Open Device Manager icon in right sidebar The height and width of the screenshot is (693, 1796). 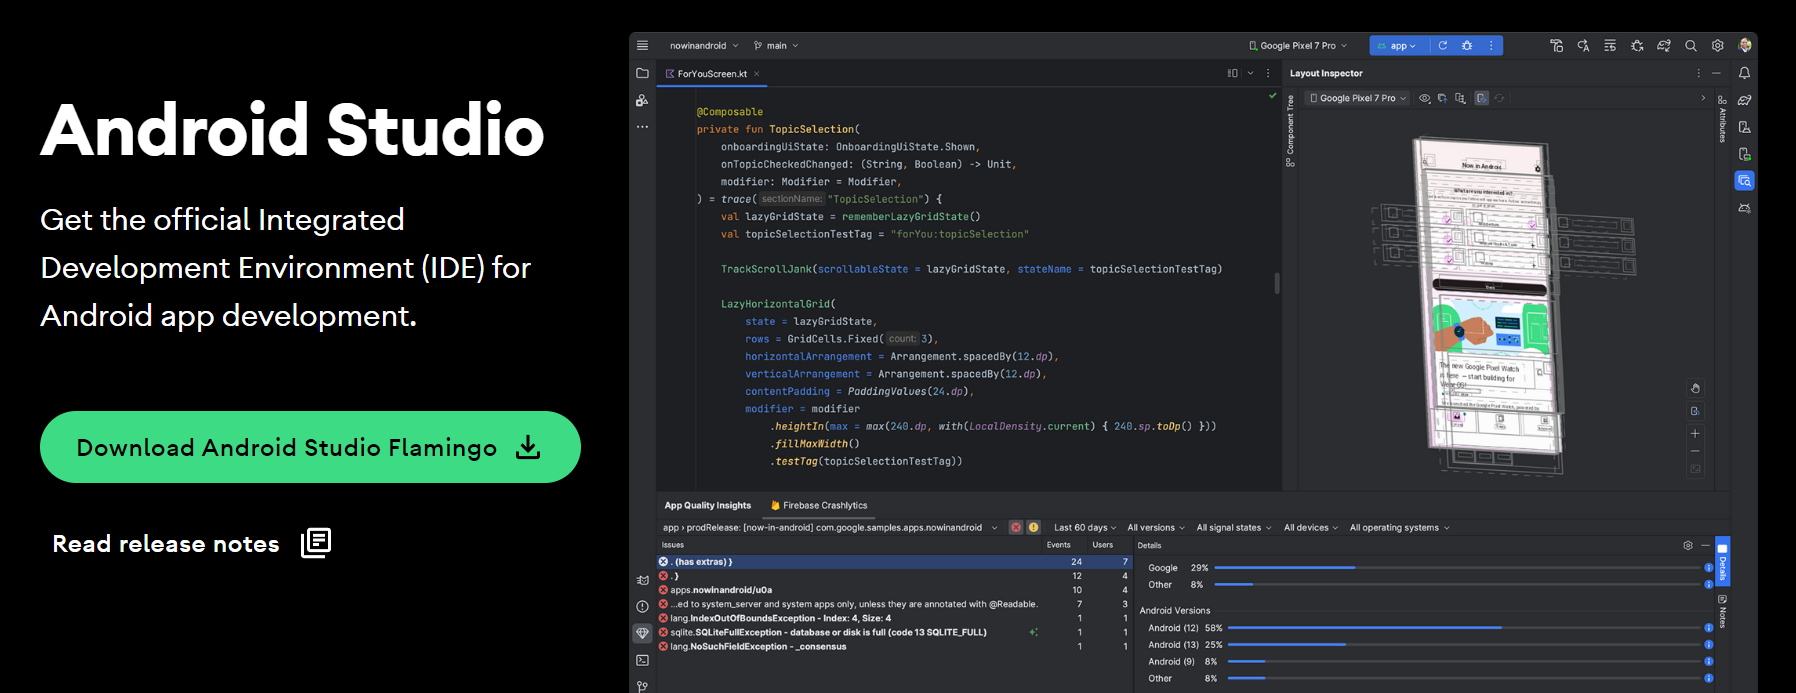pyautogui.click(x=1744, y=127)
